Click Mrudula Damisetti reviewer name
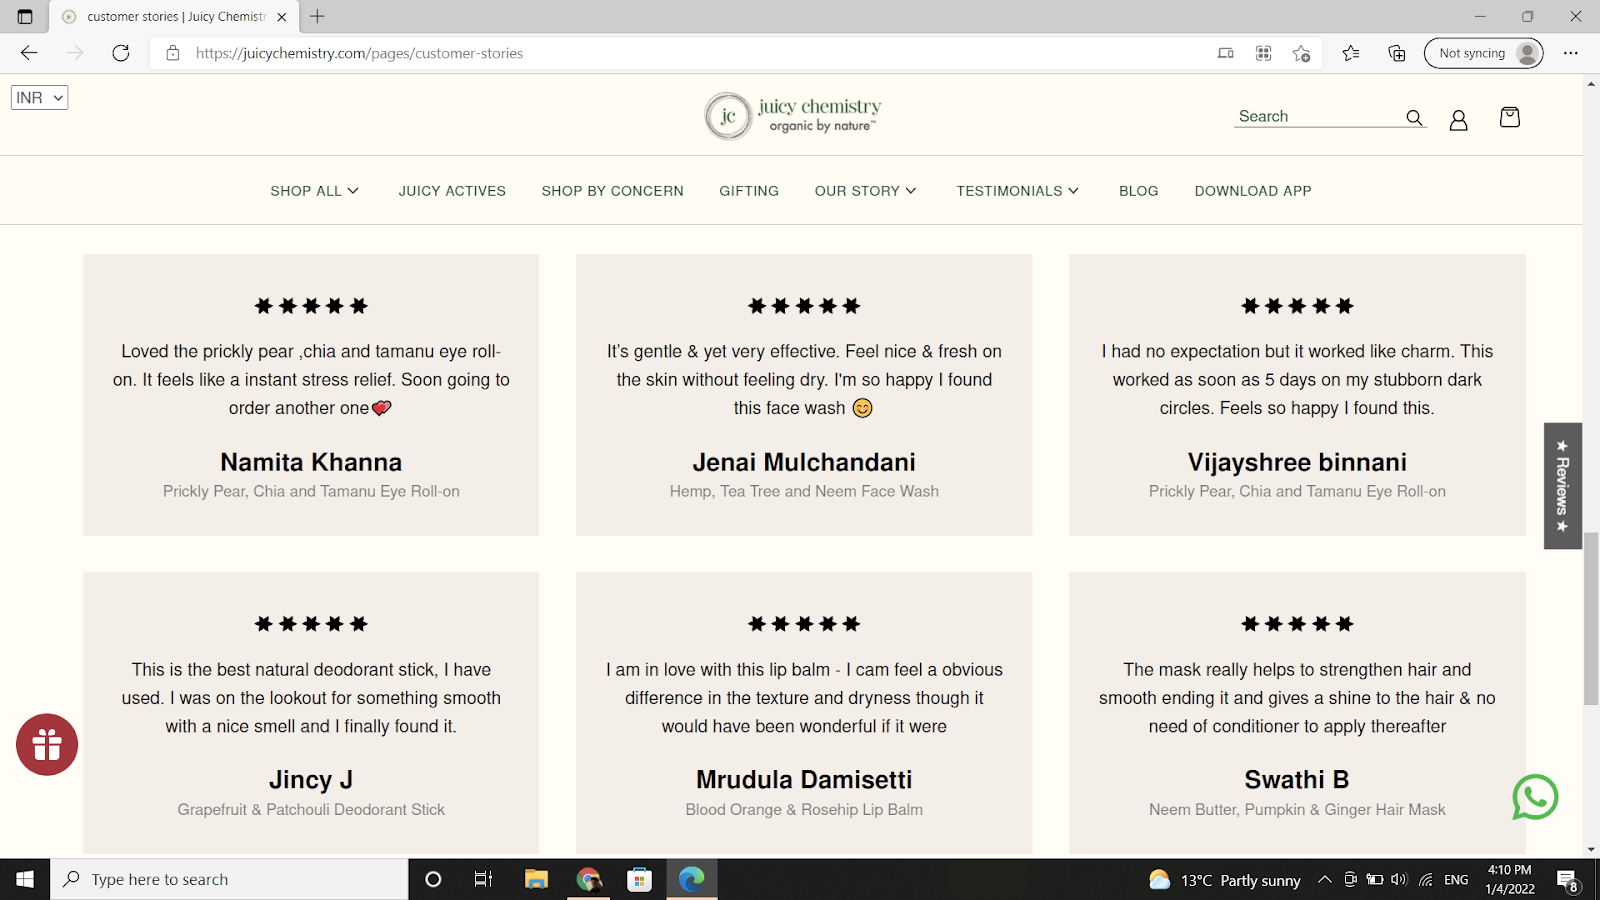Screen dimensions: 1600x900 click(804, 780)
